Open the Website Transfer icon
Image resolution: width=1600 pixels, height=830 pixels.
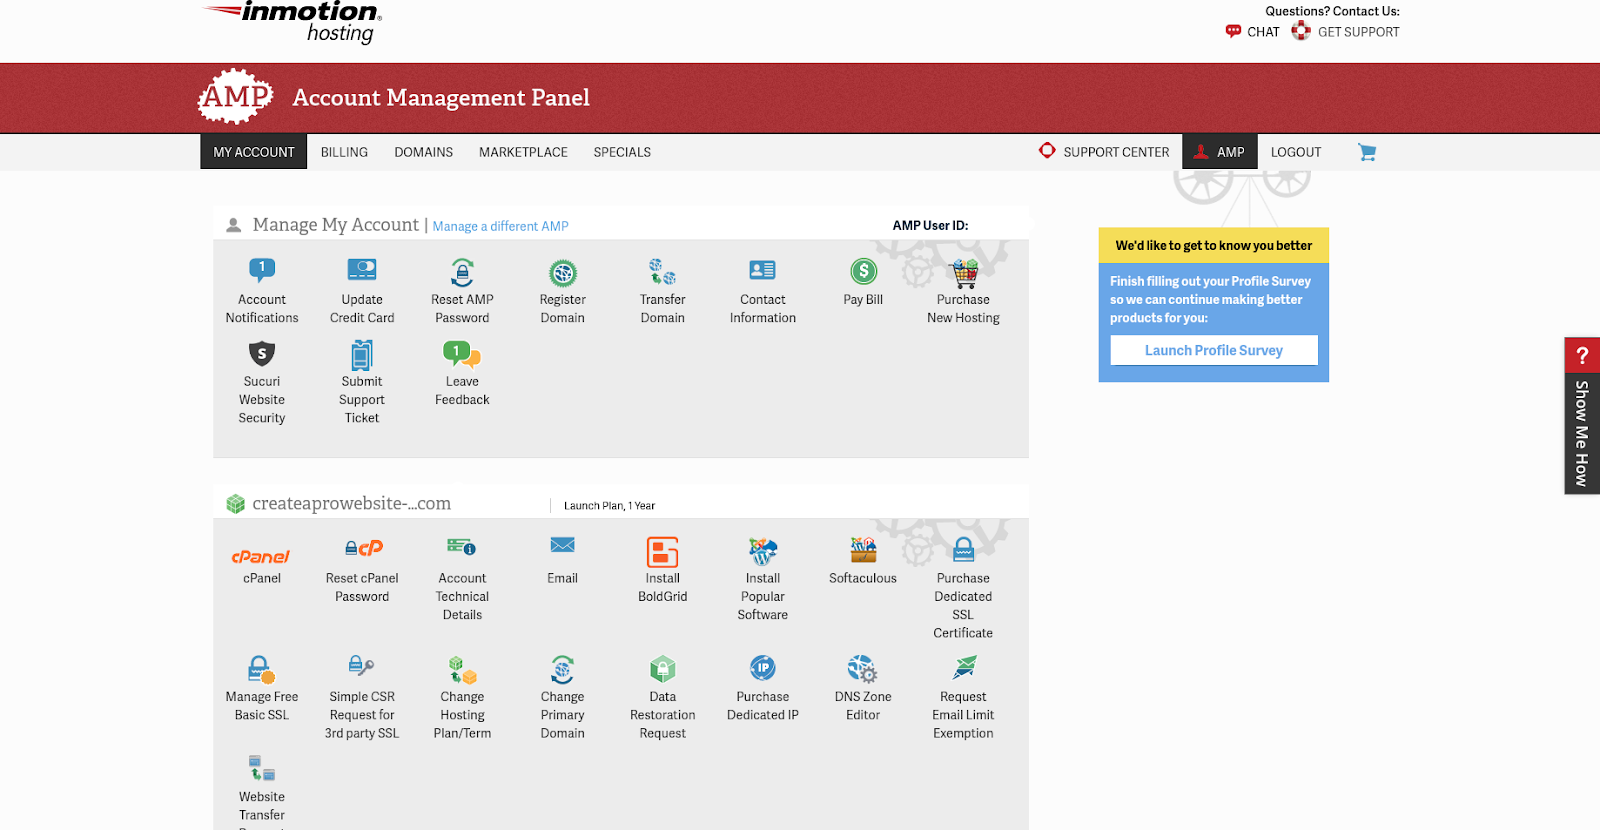tap(262, 768)
